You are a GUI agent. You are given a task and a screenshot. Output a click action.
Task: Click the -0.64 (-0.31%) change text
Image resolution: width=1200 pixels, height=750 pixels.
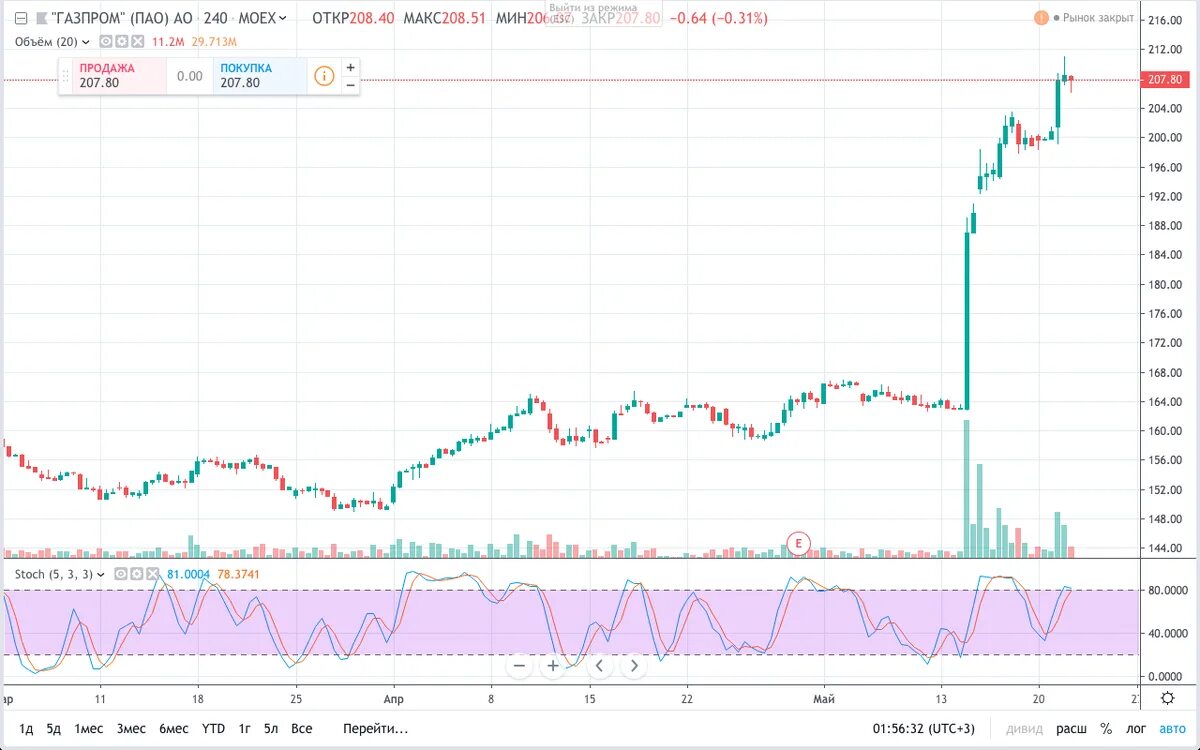coord(719,18)
